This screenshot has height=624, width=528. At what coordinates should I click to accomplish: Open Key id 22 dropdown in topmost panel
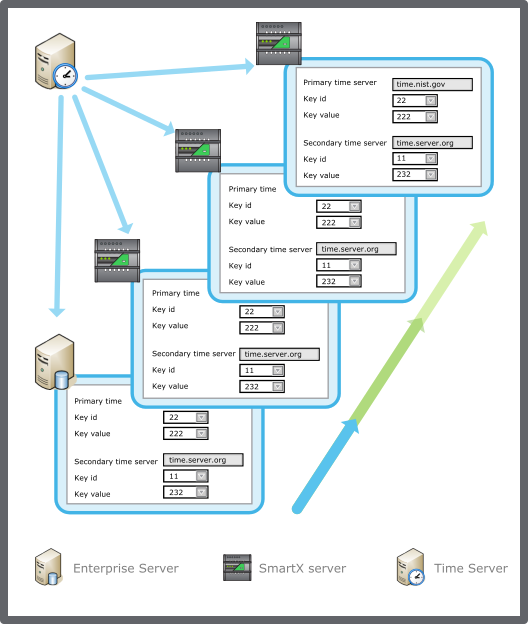[x=431, y=100]
